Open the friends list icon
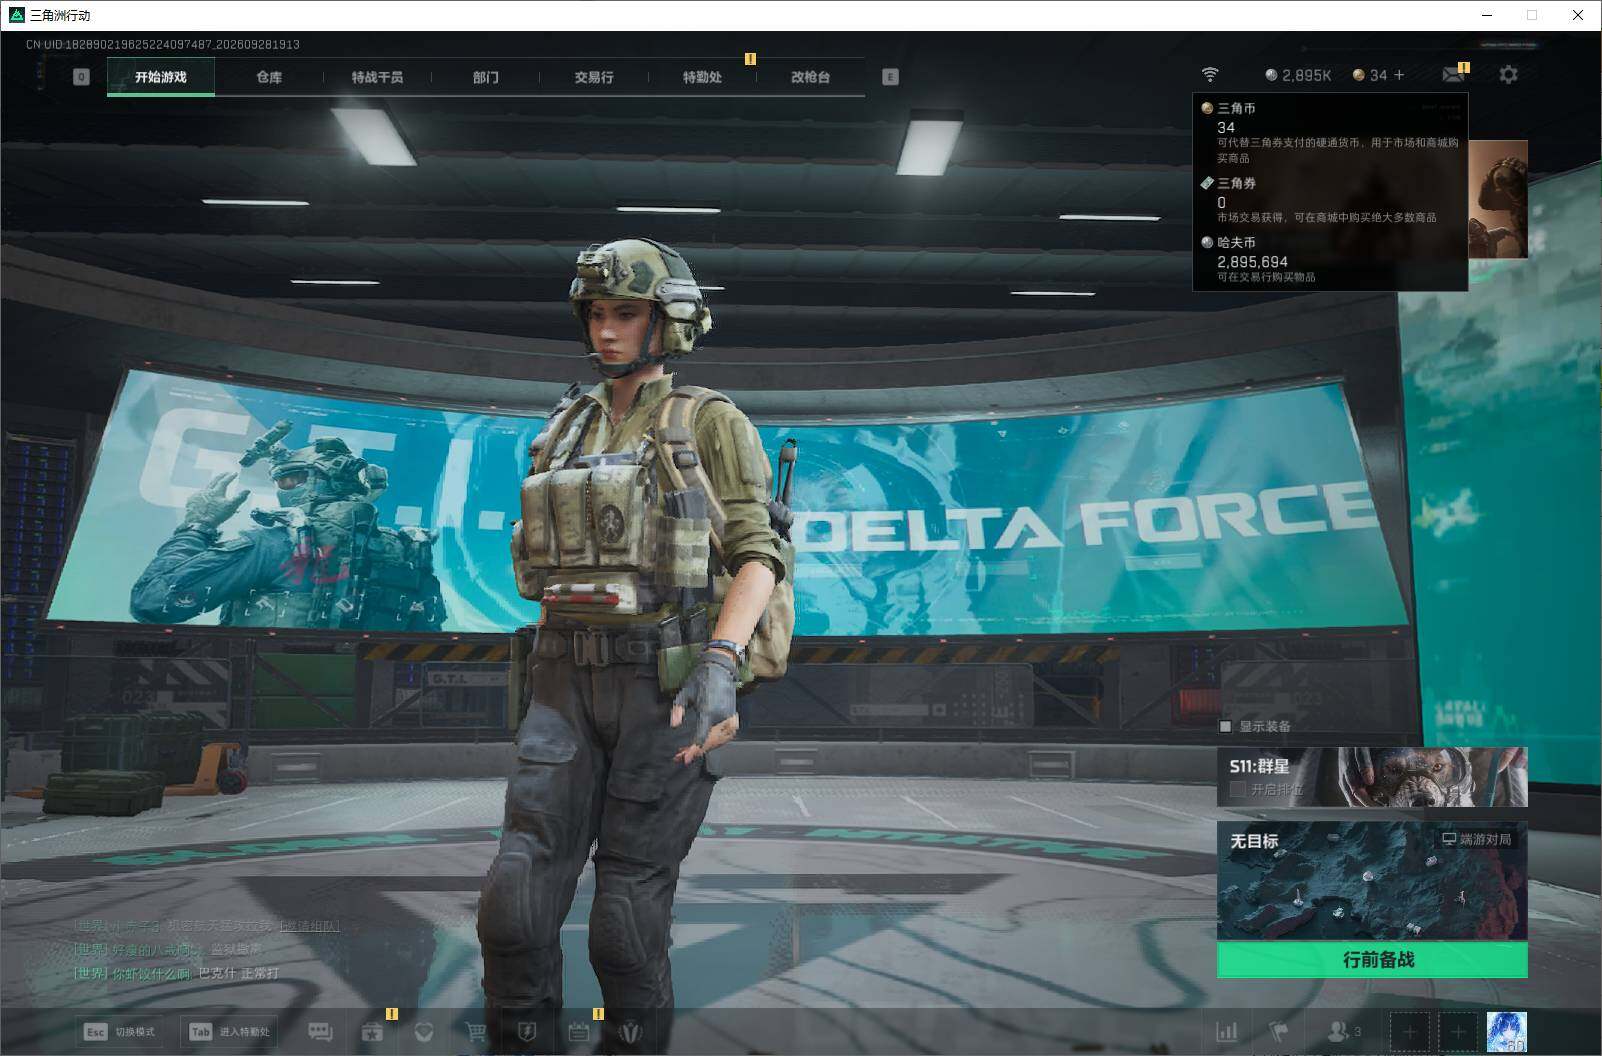The image size is (1602, 1056). 1344,1031
